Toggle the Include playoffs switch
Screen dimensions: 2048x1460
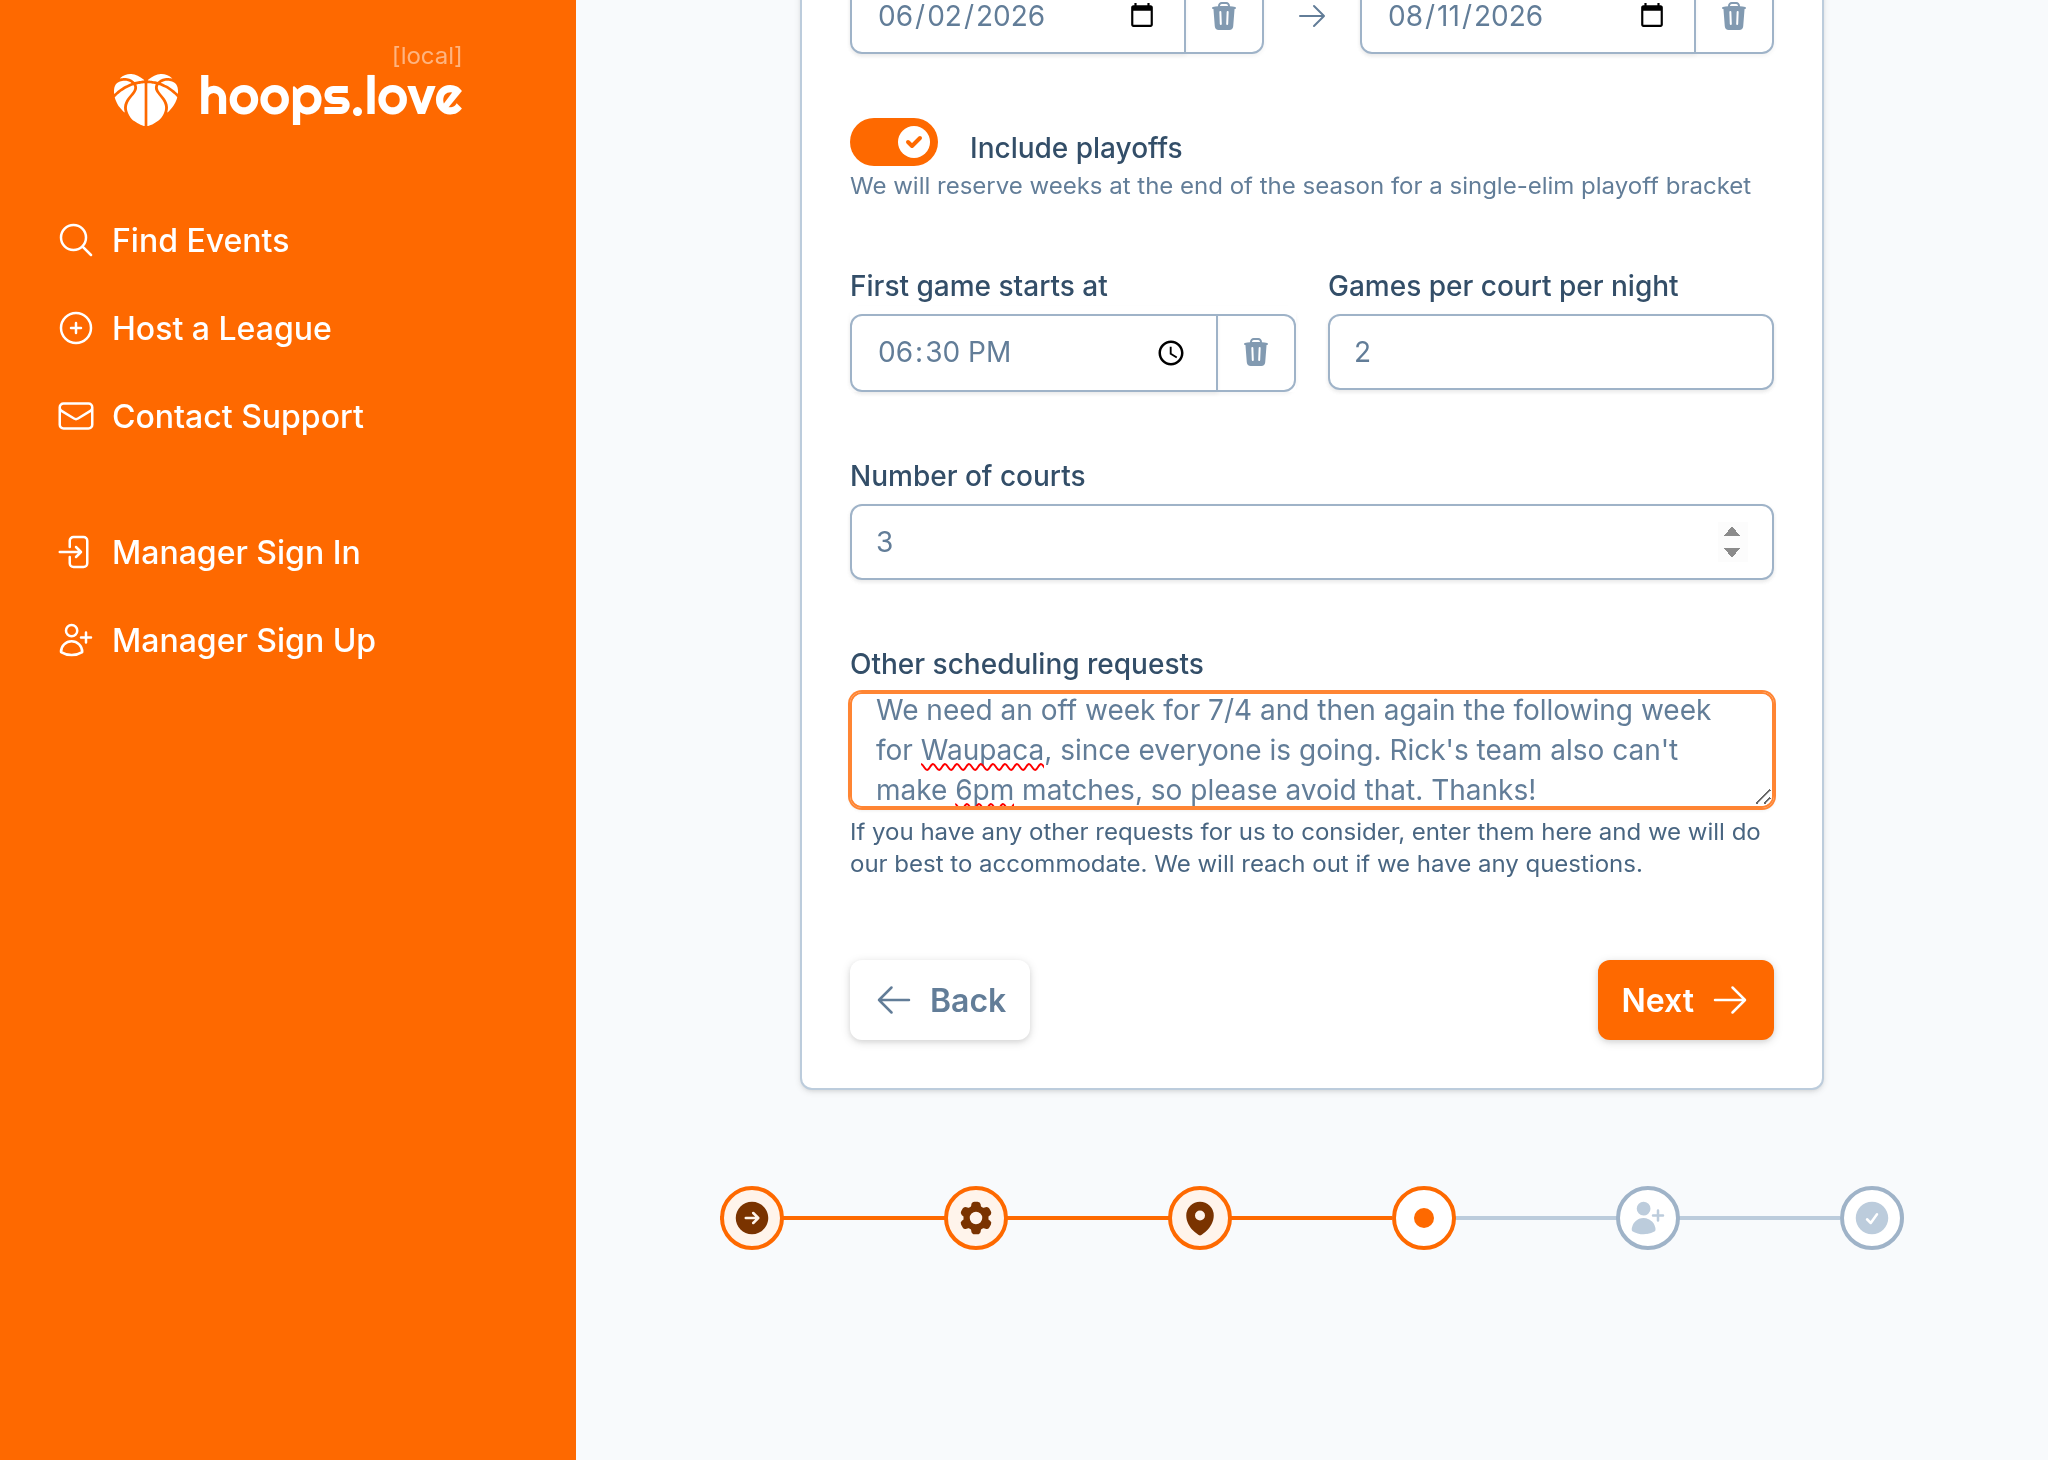(894, 142)
